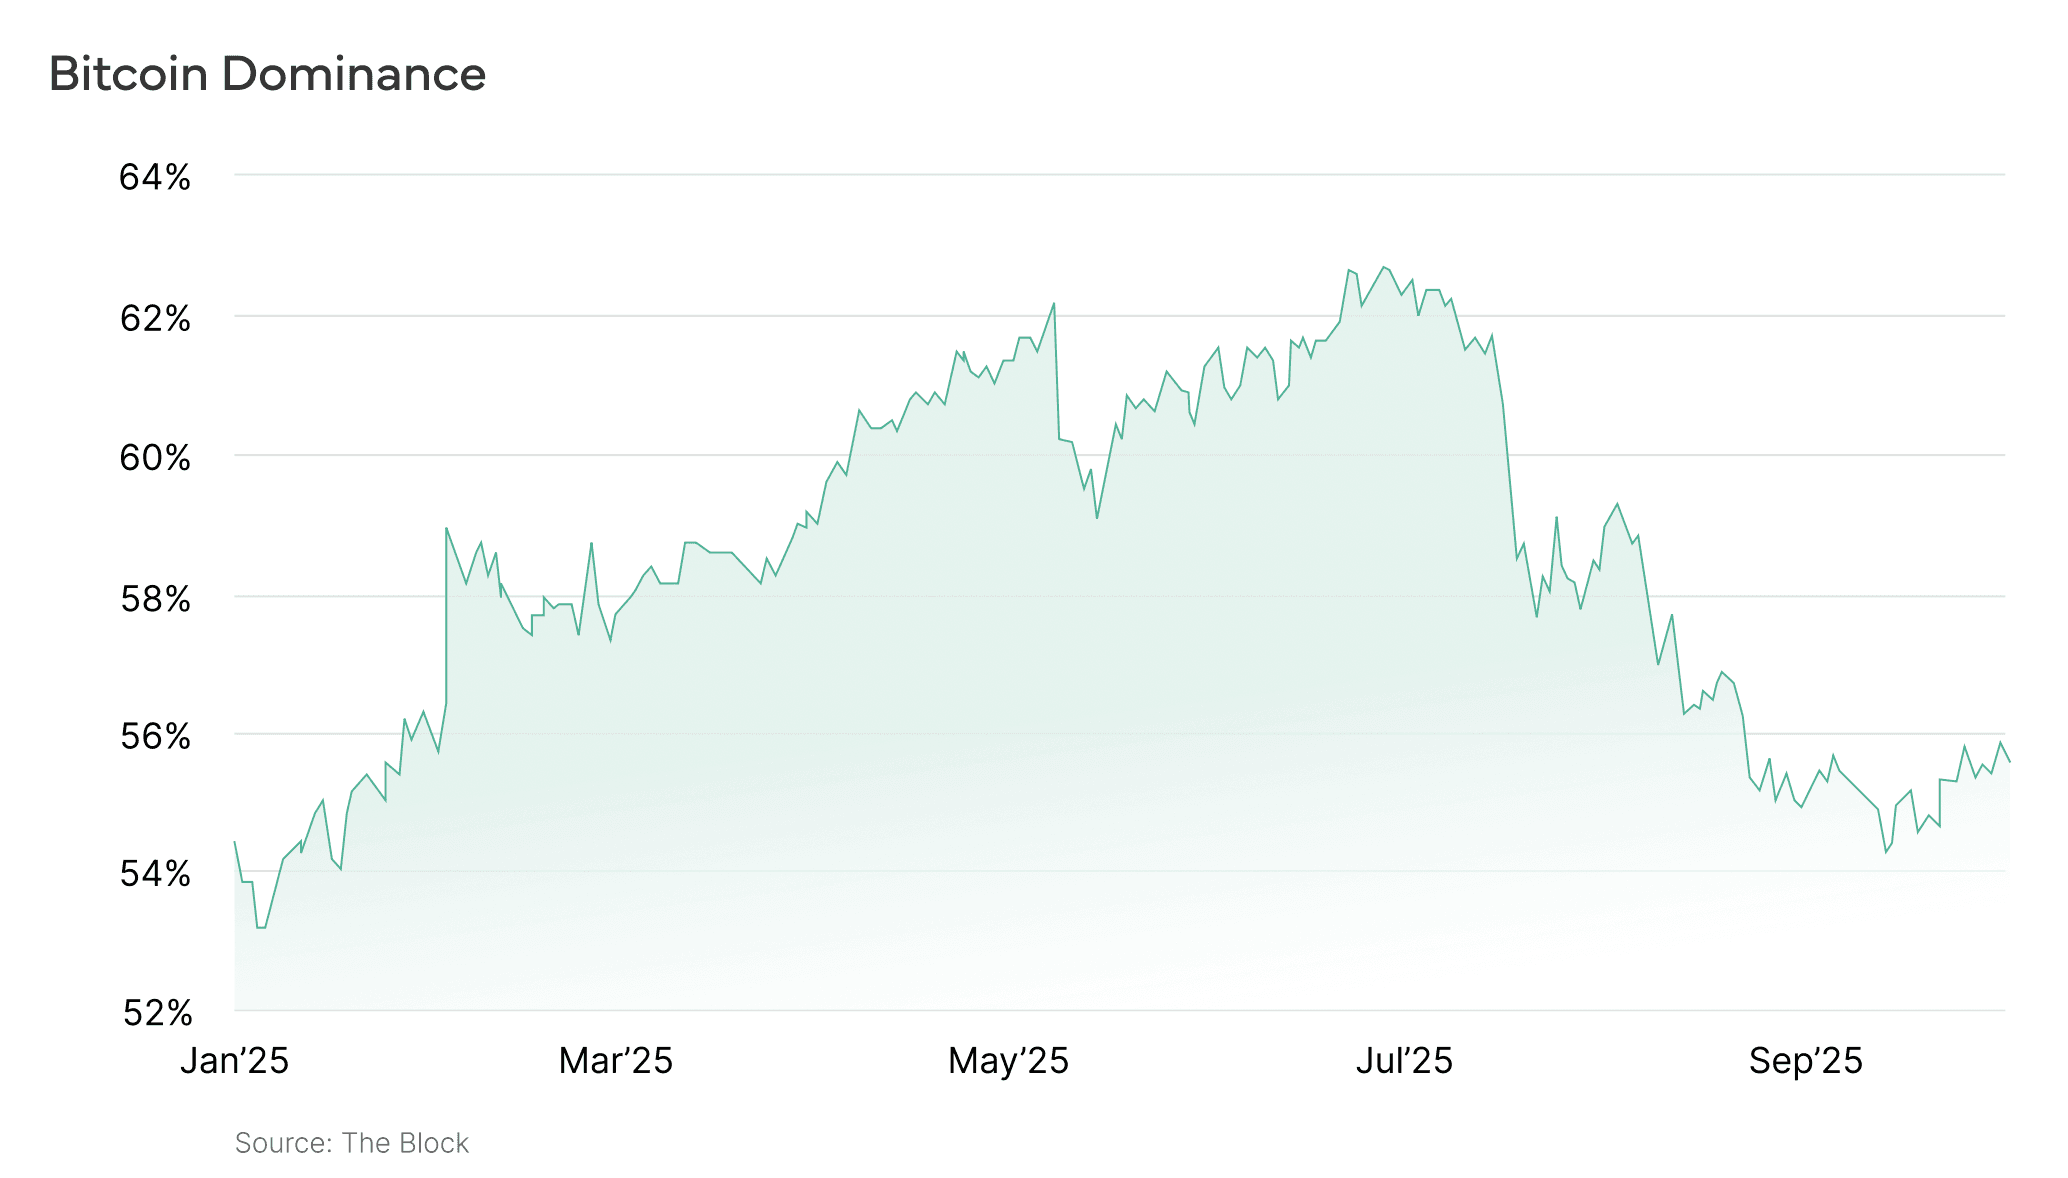Click the 56% y-axis label
This screenshot has width=2068, height=1178.
pyautogui.click(x=155, y=737)
